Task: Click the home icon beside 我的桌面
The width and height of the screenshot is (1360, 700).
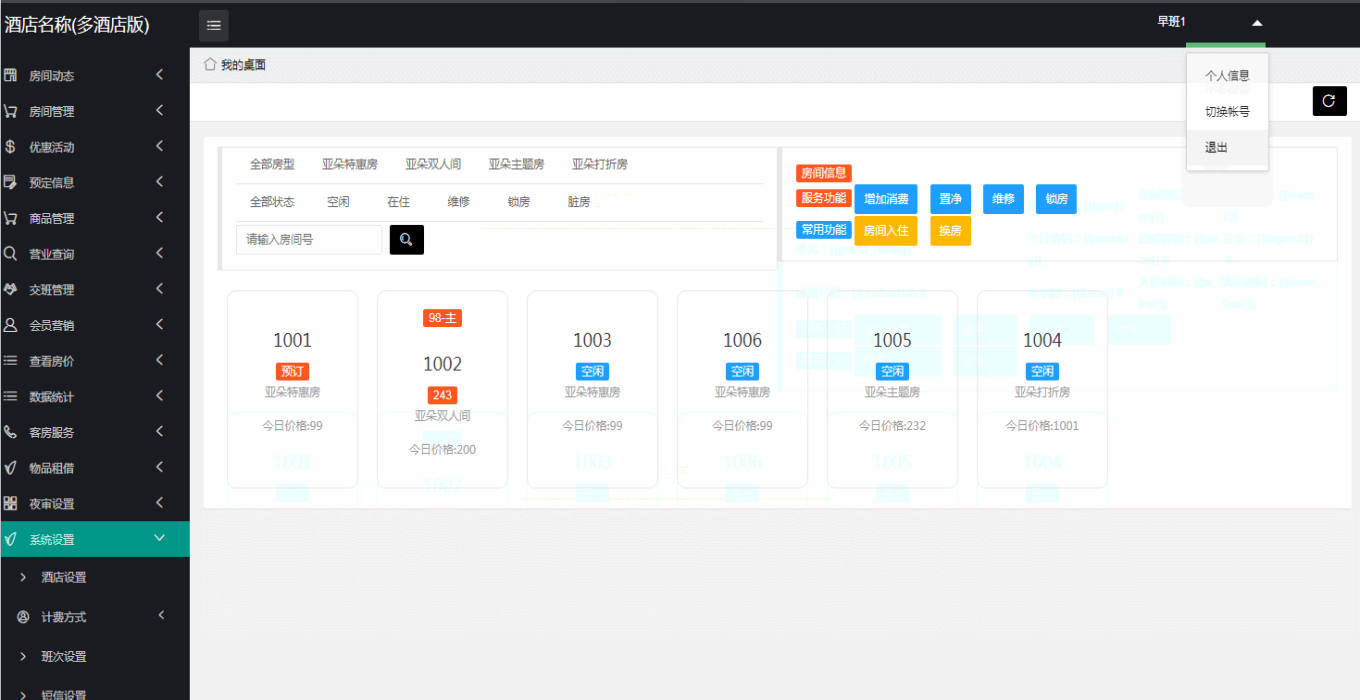Action: point(210,64)
